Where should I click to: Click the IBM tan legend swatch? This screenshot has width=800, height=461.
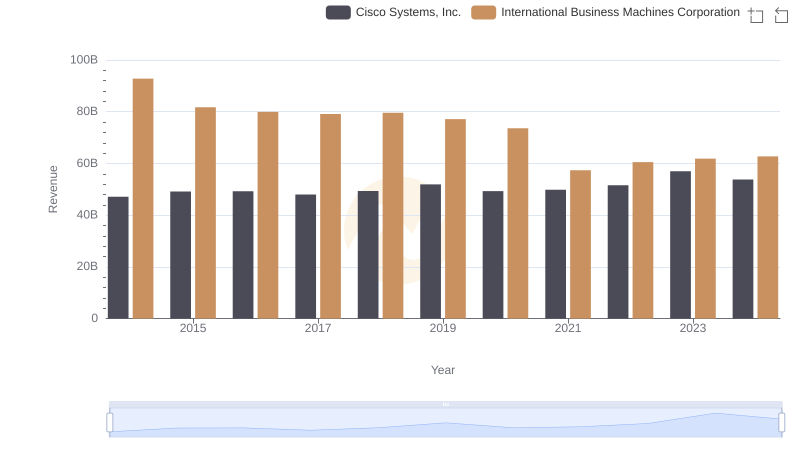click(x=483, y=12)
